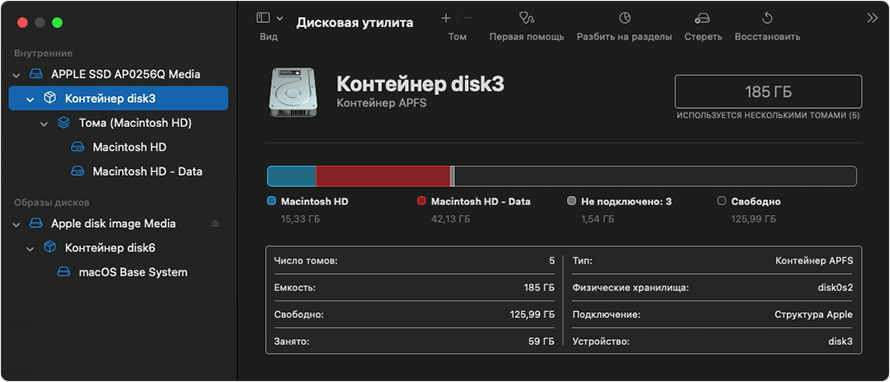Click Тип Контейнер APFS value

click(814, 261)
